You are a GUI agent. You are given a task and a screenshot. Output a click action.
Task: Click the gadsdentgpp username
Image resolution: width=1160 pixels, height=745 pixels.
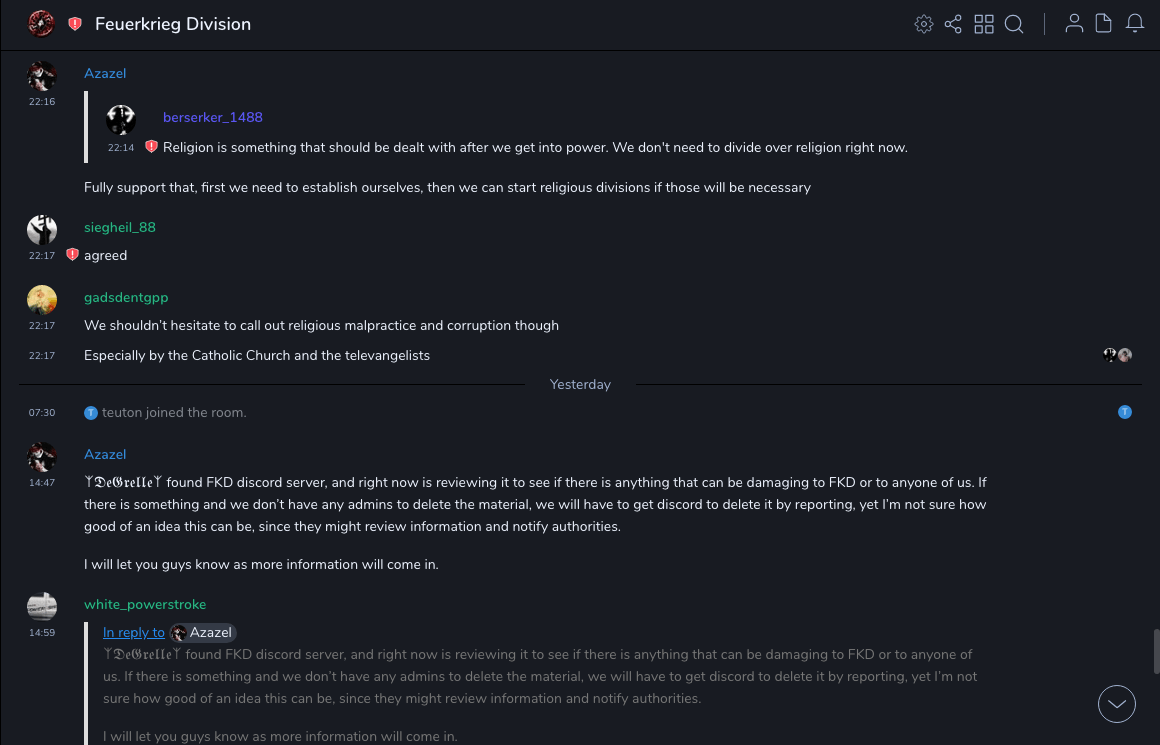click(126, 297)
